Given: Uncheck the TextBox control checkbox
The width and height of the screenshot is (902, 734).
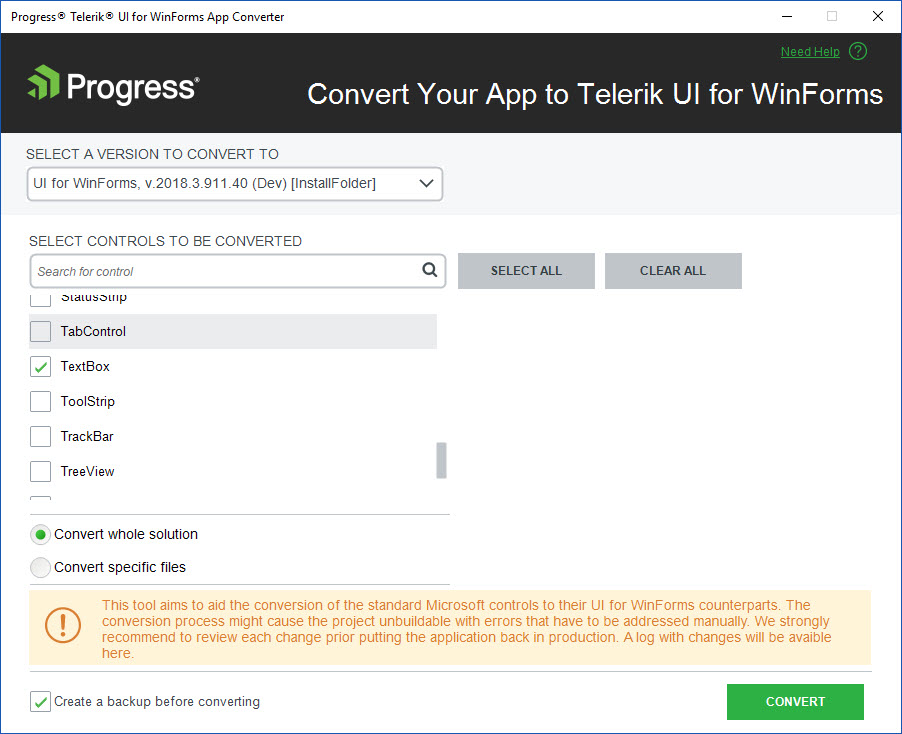Looking at the screenshot, I should point(41,367).
